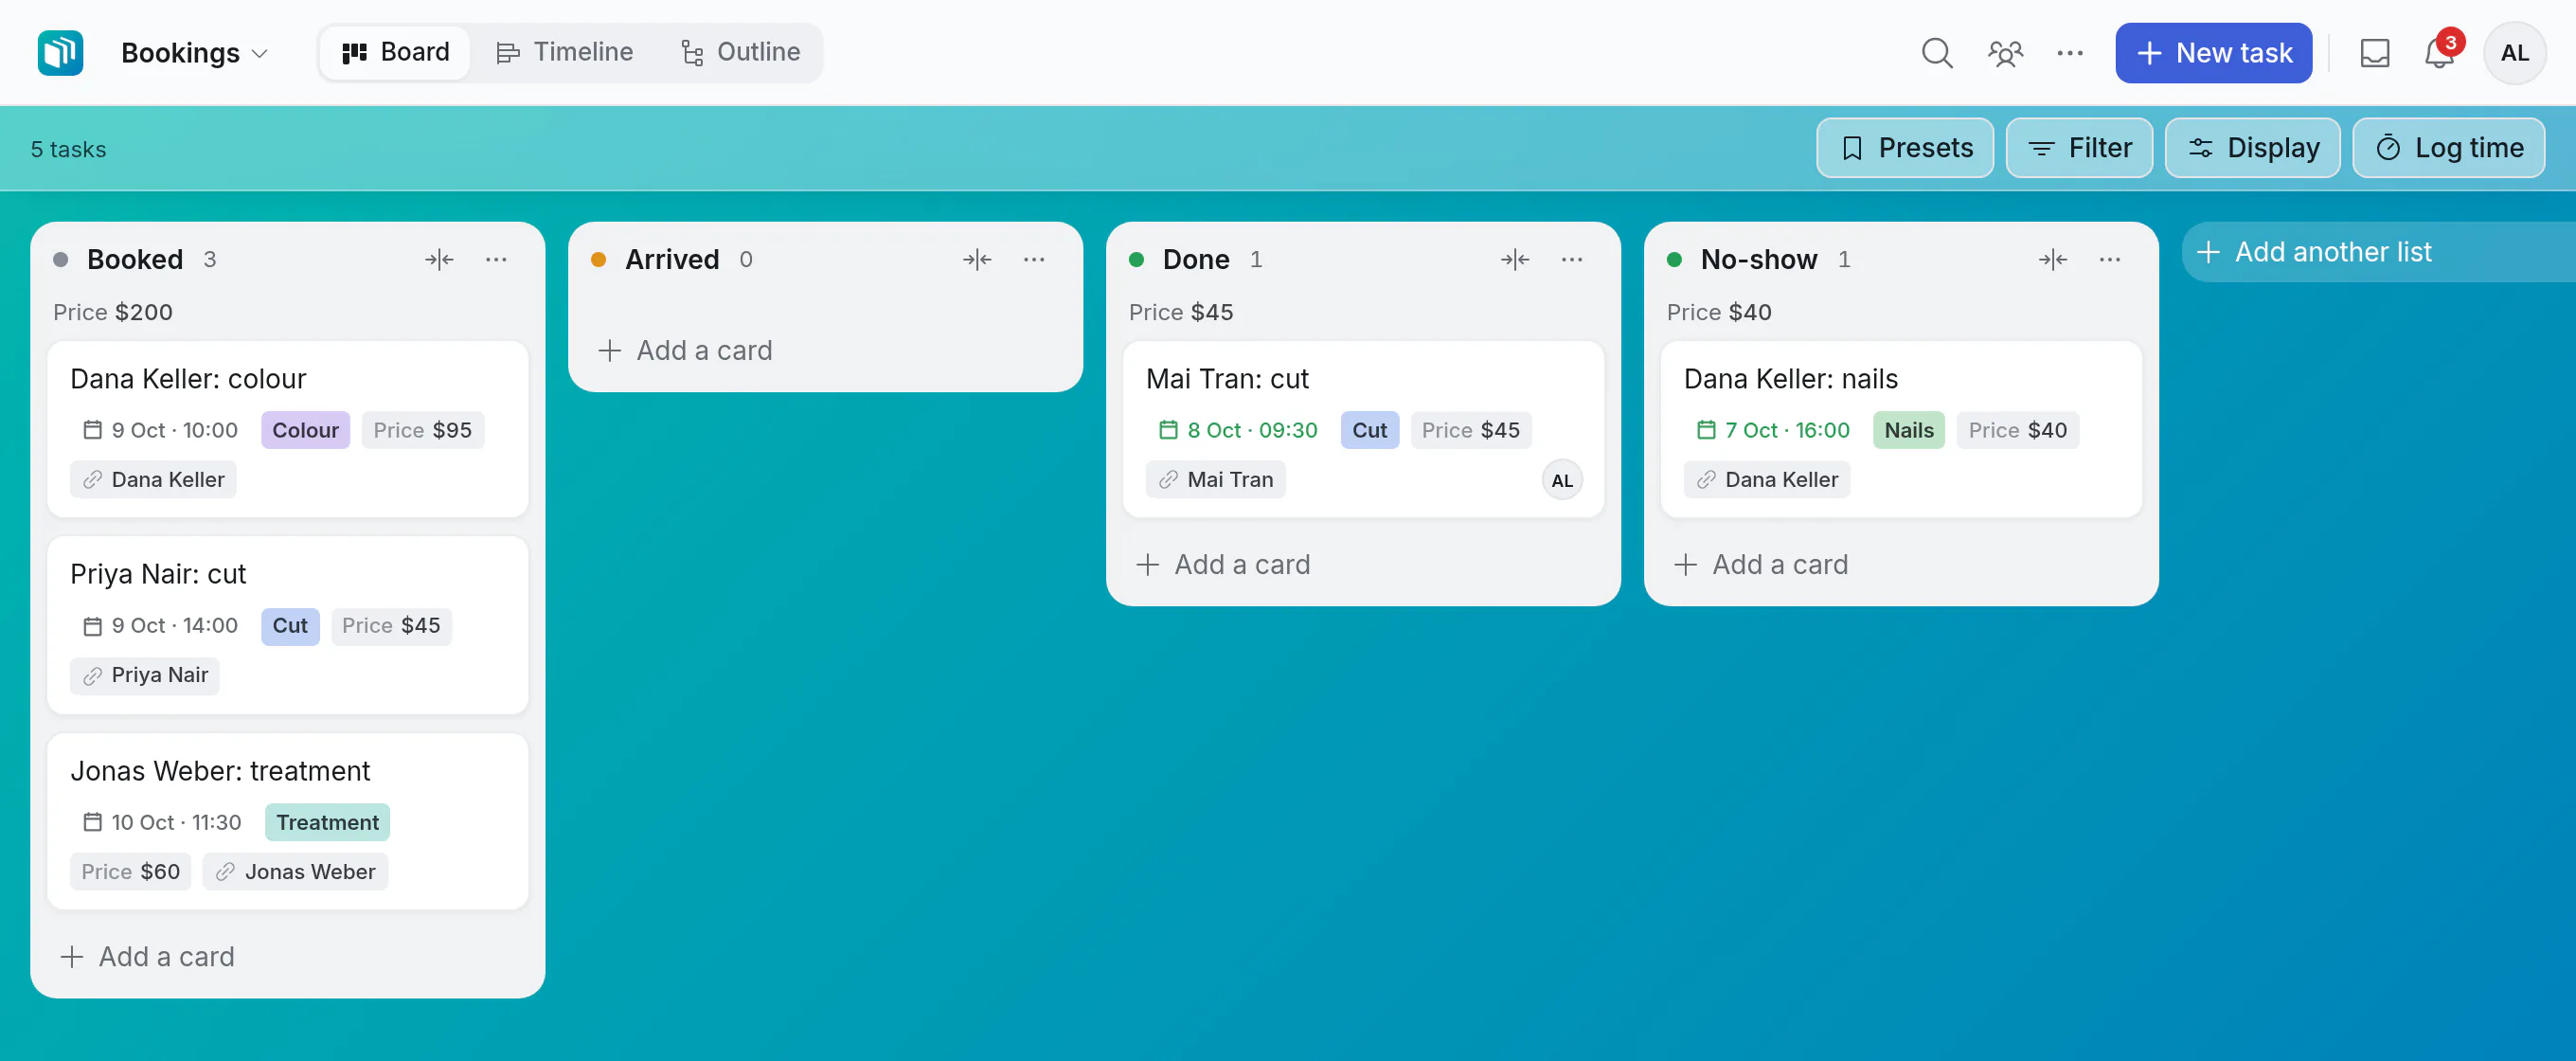Open the Done list options menu
The height and width of the screenshot is (1061, 2576).
click(1572, 260)
